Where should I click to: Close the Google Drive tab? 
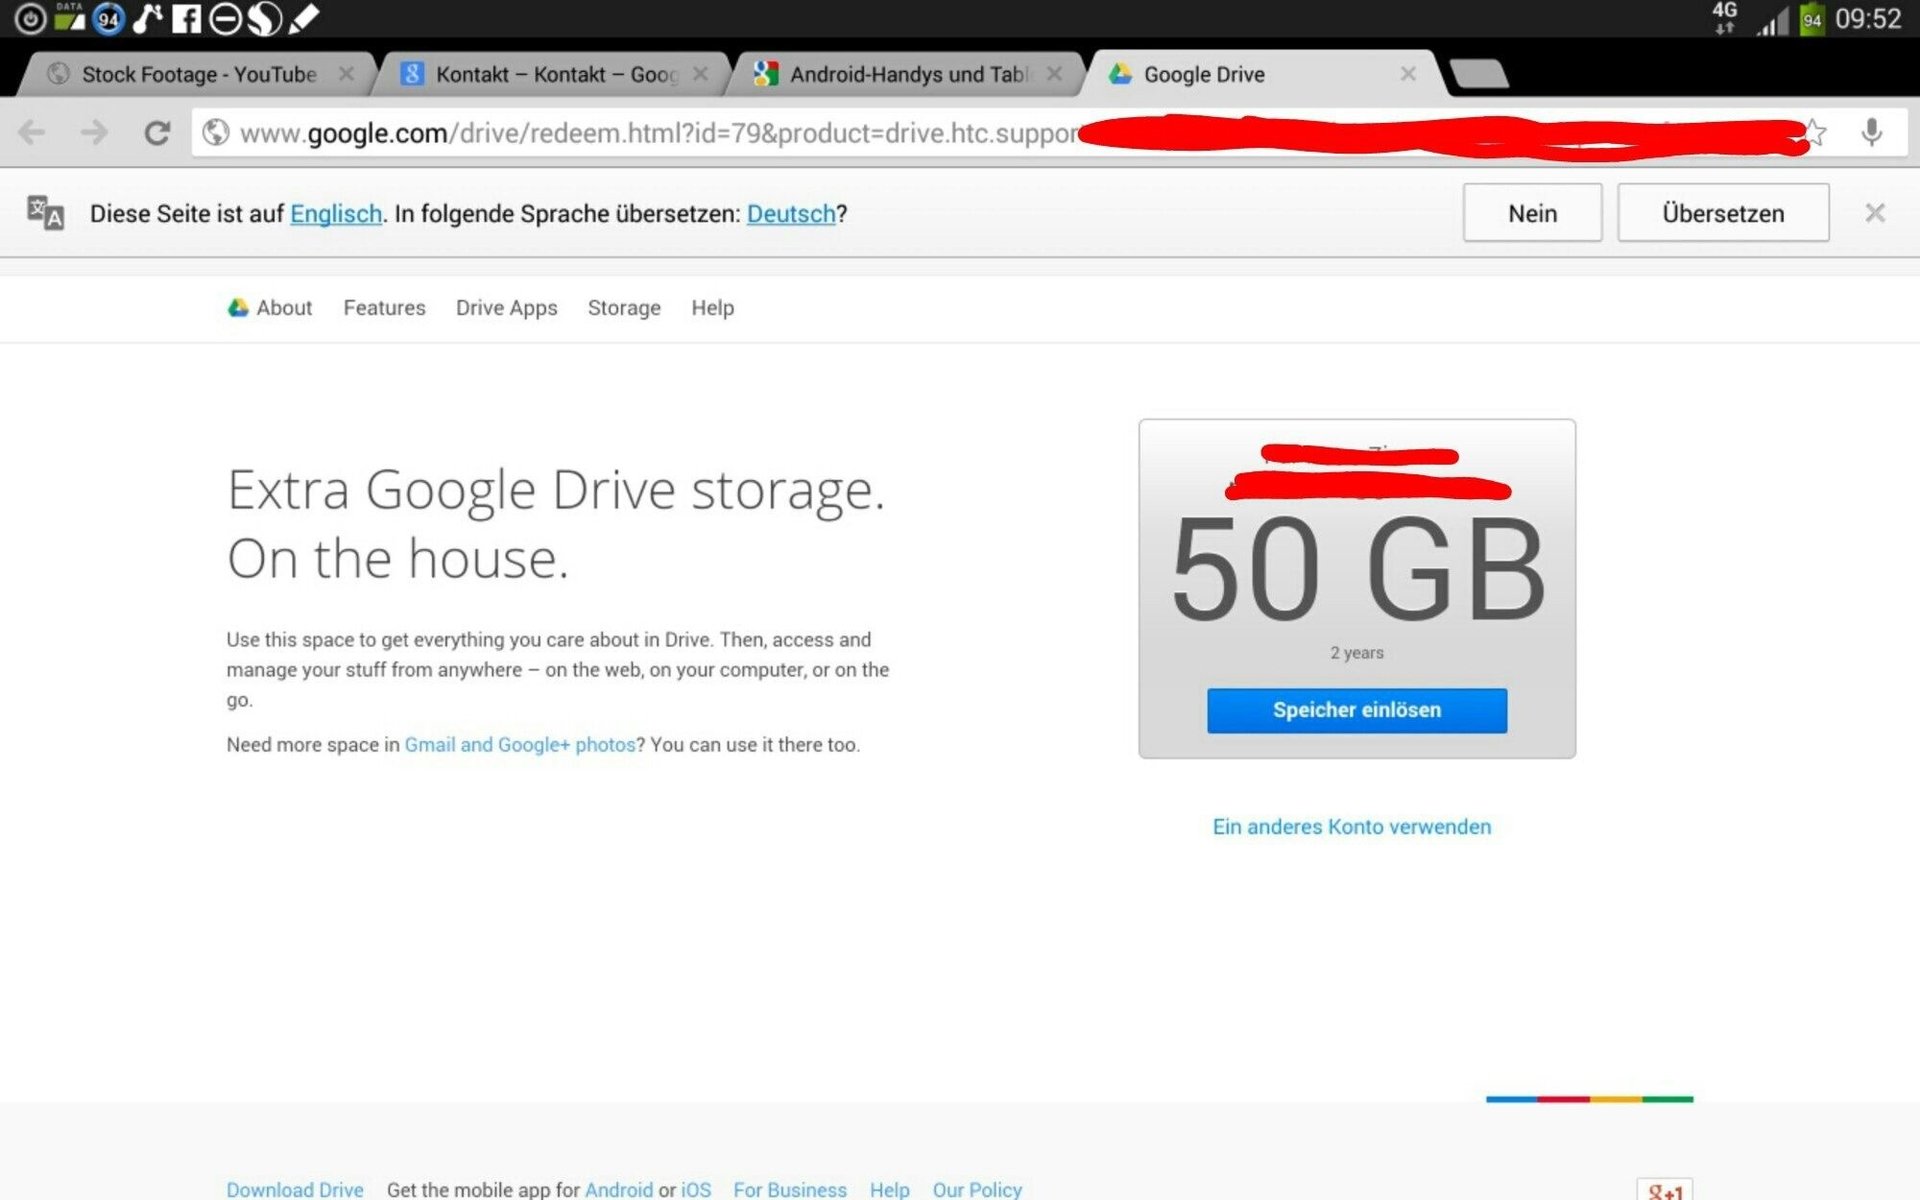pyautogui.click(x=1408, y=74)
